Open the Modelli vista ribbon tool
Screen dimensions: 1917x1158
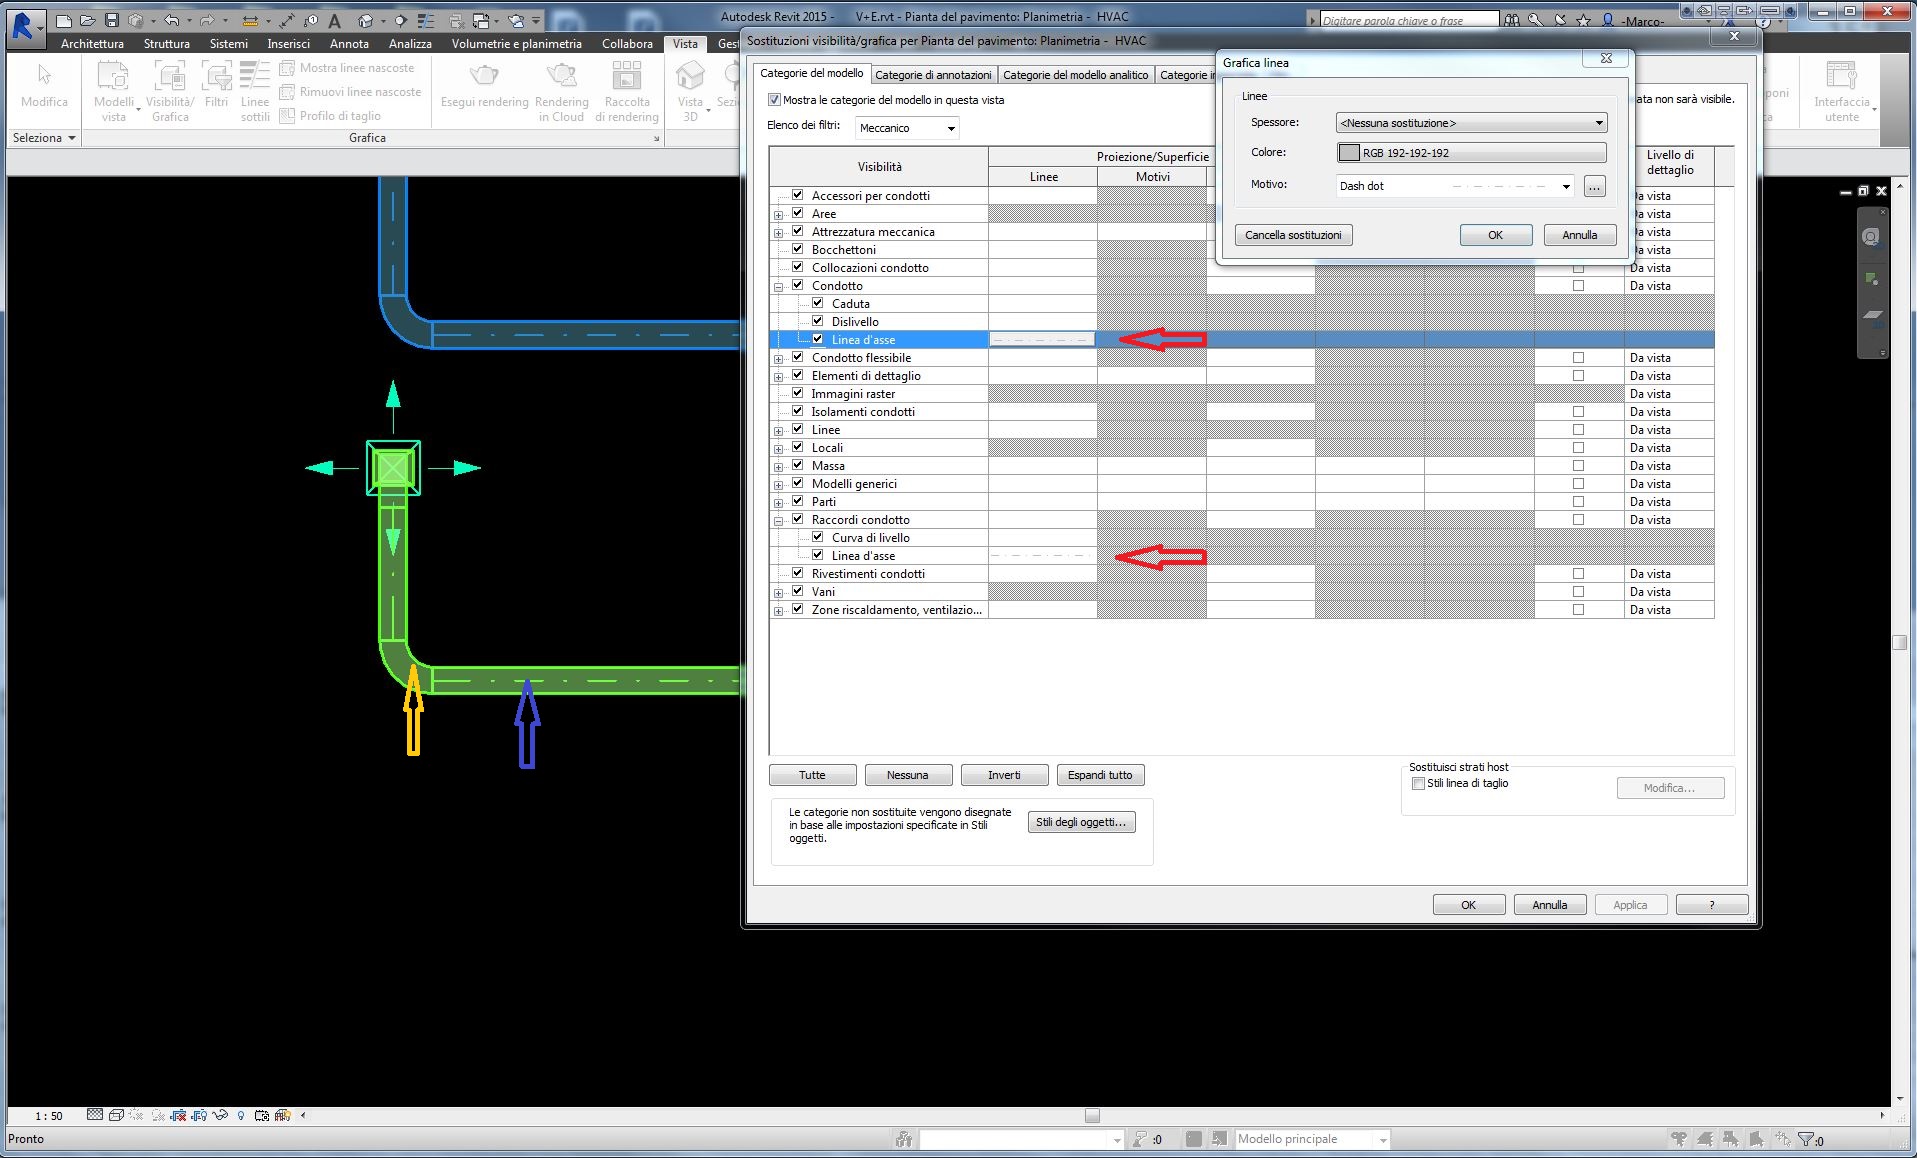pos(113,92)
